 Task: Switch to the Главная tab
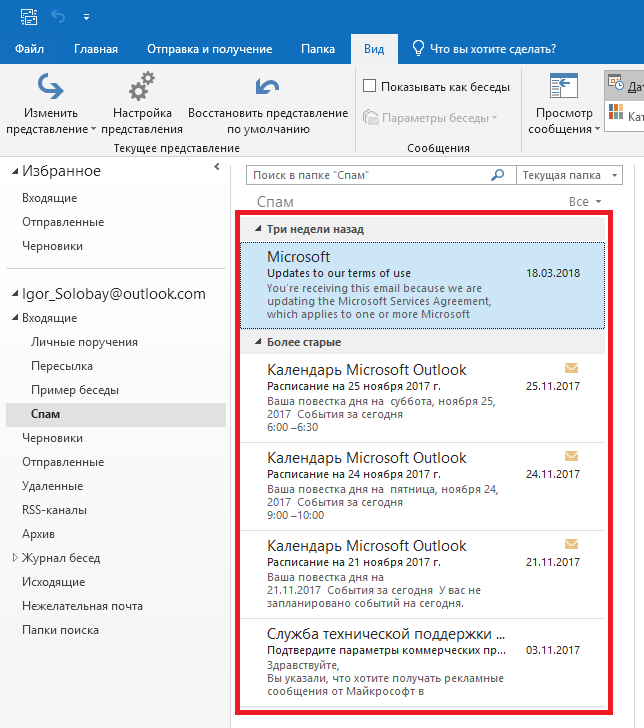coord(96,49)
